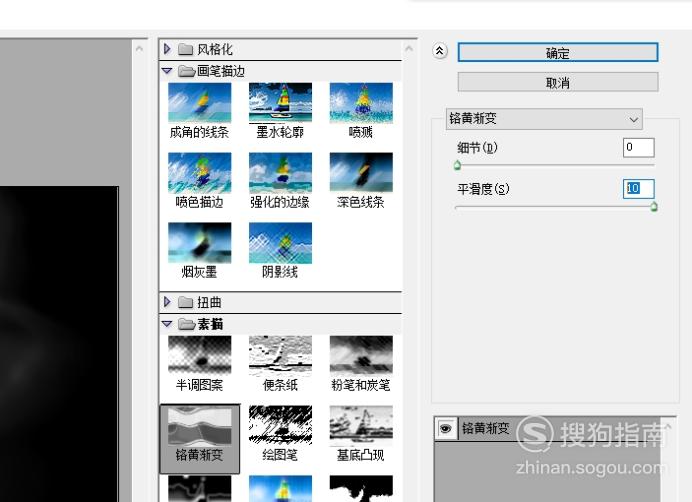
Task: Select the 成角的线条 filter thumbnail
Action: coord(199,102)
